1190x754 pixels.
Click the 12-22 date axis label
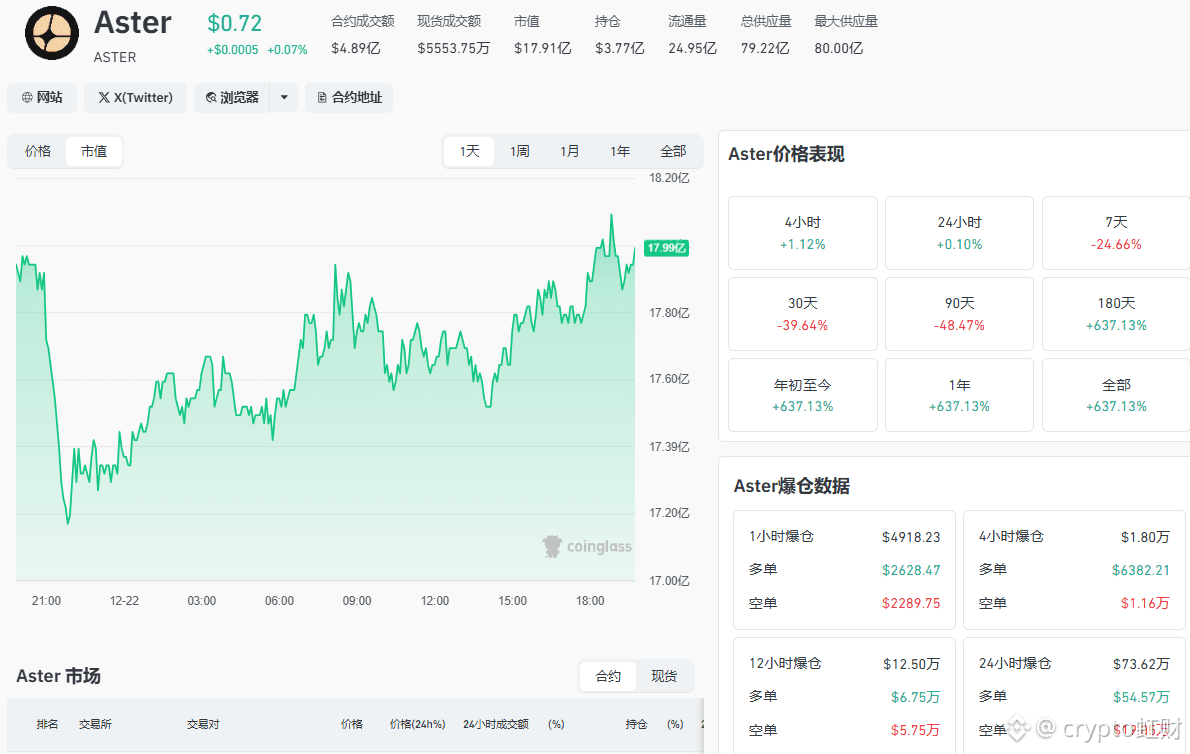124,601
